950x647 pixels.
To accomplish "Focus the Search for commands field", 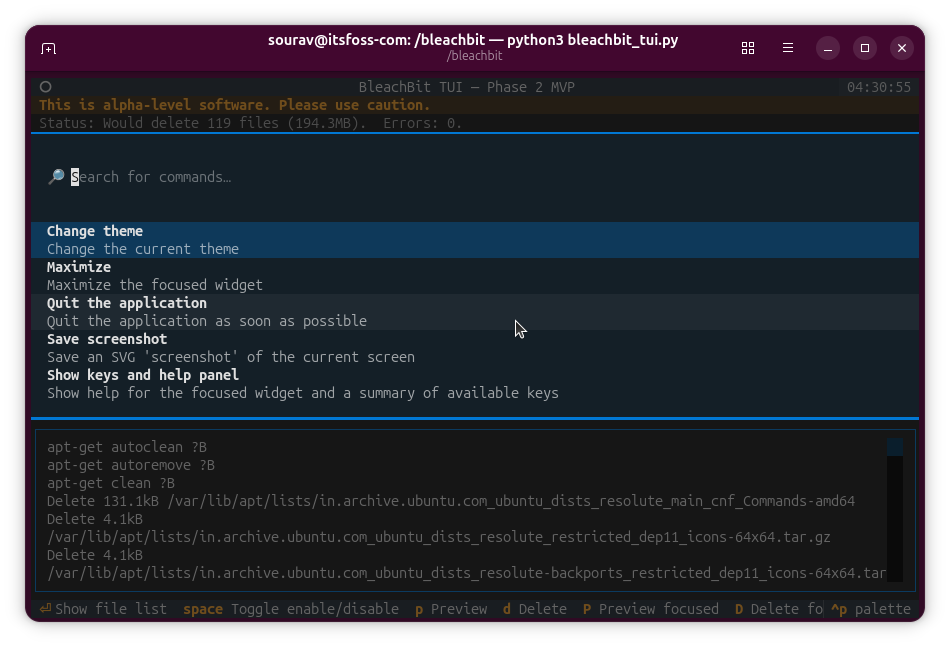I will pyautogui.click(x=475, y=177).
